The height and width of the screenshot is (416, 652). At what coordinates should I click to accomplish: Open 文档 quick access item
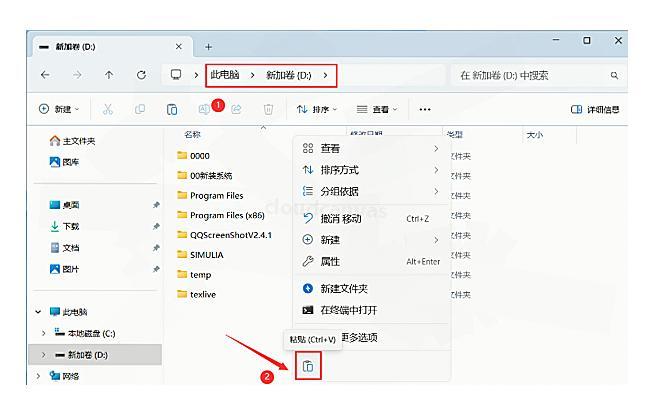pyautogui.click(x=64, y=248)
